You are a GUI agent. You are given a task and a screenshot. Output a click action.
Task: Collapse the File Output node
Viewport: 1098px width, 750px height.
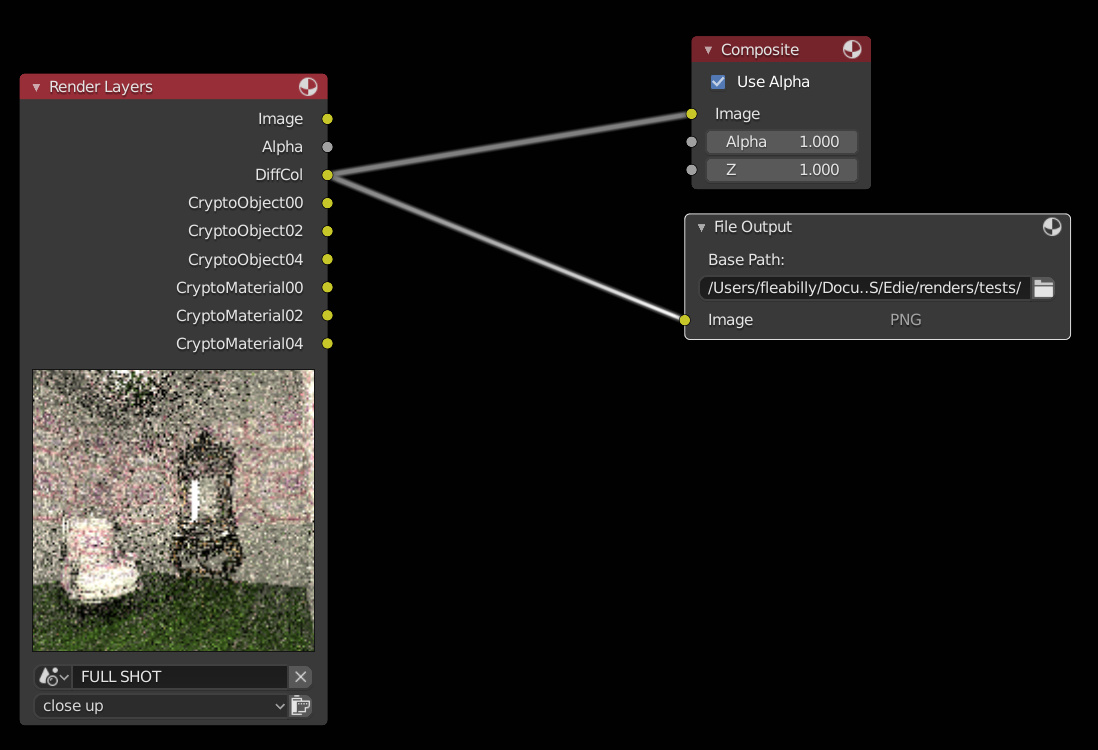[x=701, y=228]
